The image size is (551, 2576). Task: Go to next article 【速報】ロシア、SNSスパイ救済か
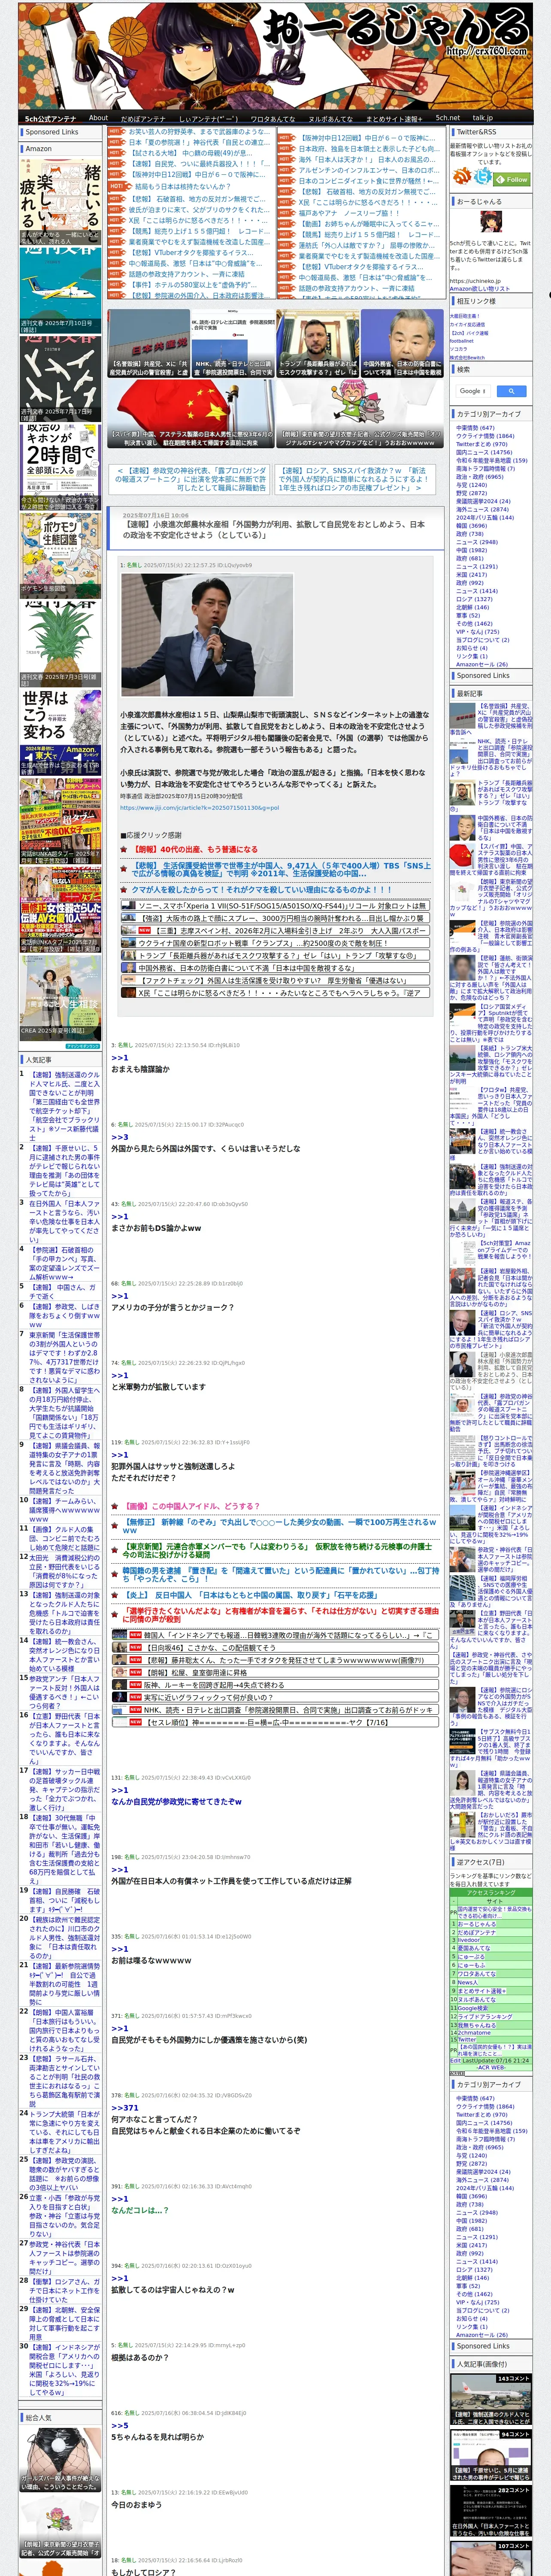(354, 479)
